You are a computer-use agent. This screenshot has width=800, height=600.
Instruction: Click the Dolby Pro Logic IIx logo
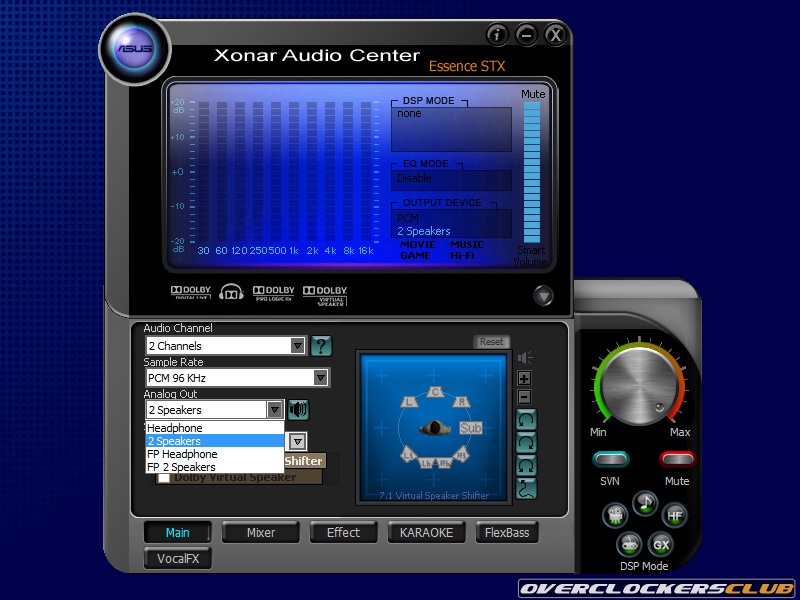coord(273,293)
